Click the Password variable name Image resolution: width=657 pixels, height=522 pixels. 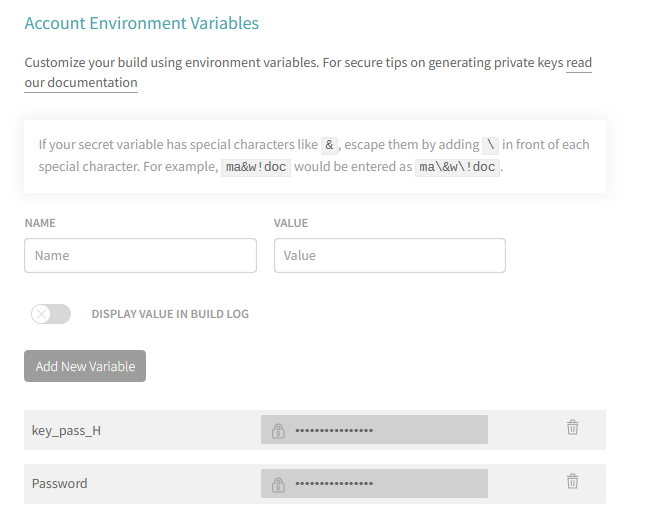pos(59,484)
